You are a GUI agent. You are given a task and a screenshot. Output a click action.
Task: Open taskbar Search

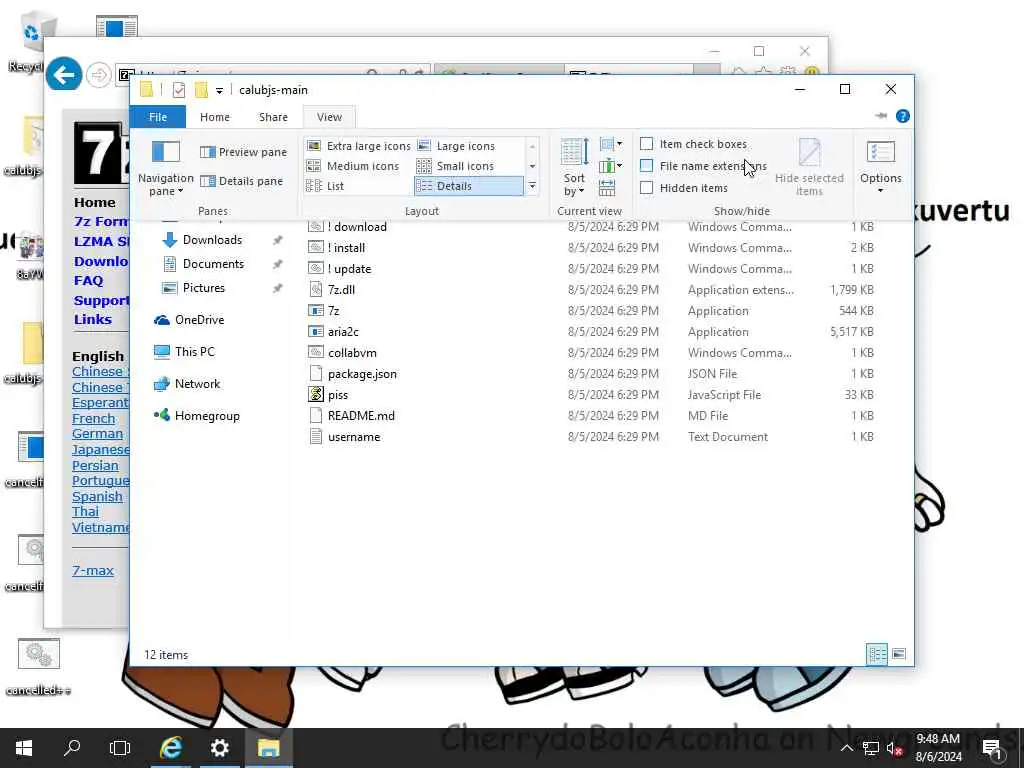72,748
